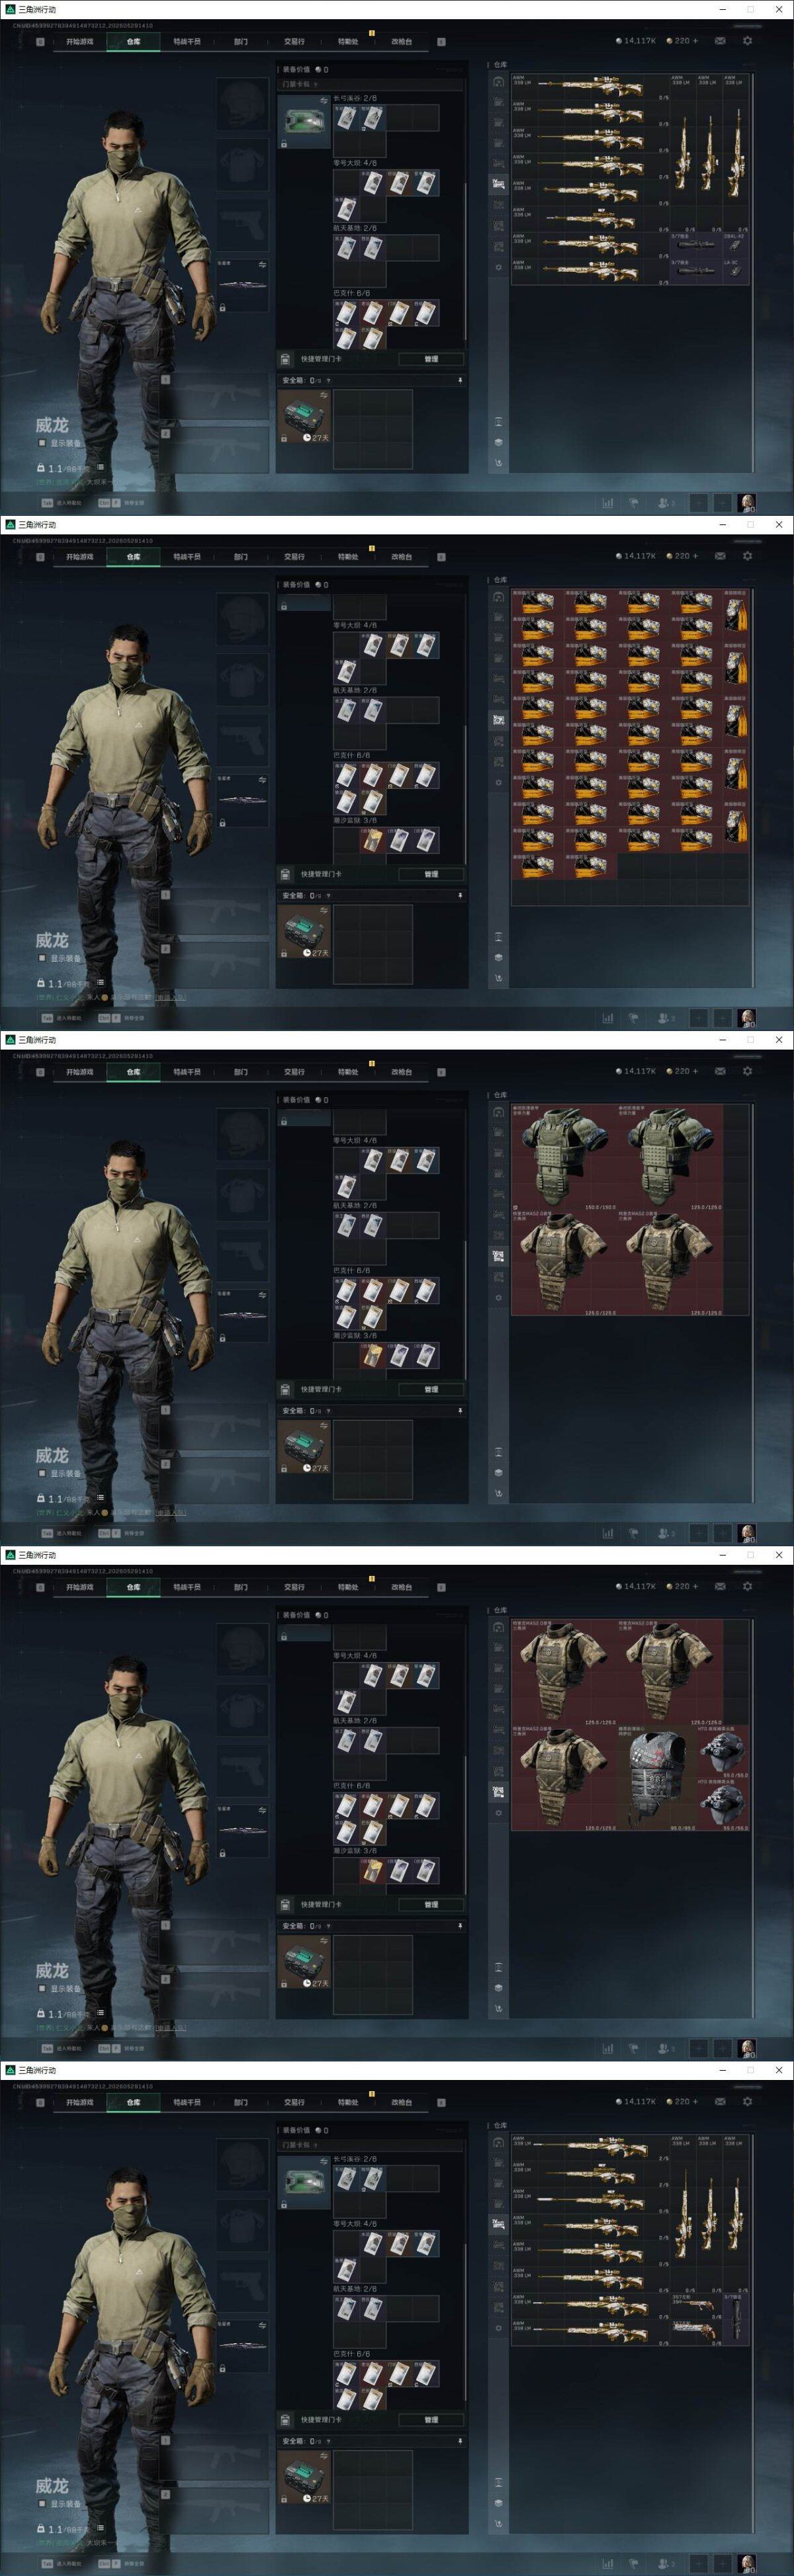794x2576 pixels.
Task: Open settings gear in the topmost window
Action: point(747,41)
